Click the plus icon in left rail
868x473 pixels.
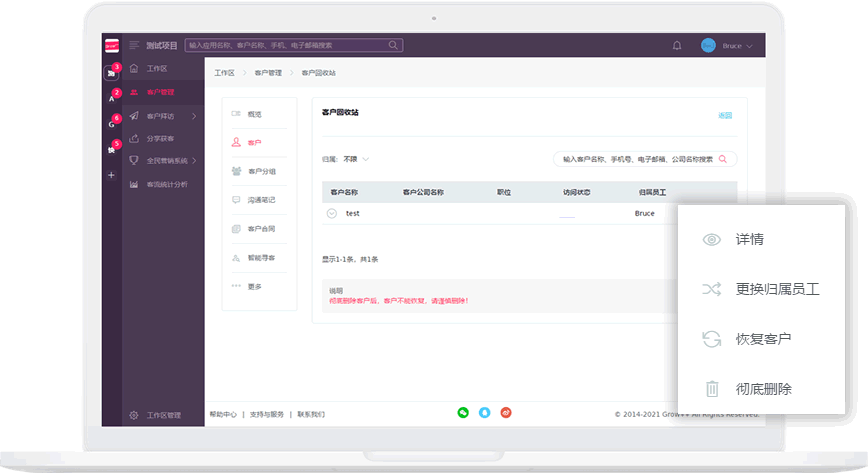pos(111,175)
